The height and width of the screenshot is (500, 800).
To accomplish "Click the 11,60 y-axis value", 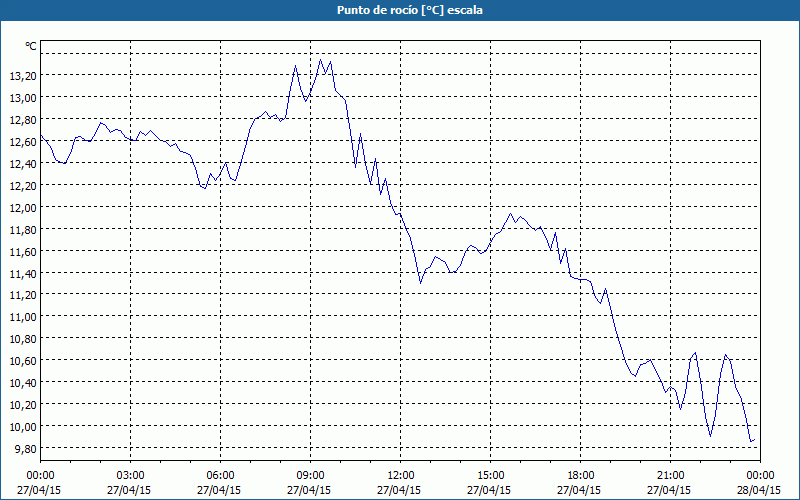I will pos(22,252).
